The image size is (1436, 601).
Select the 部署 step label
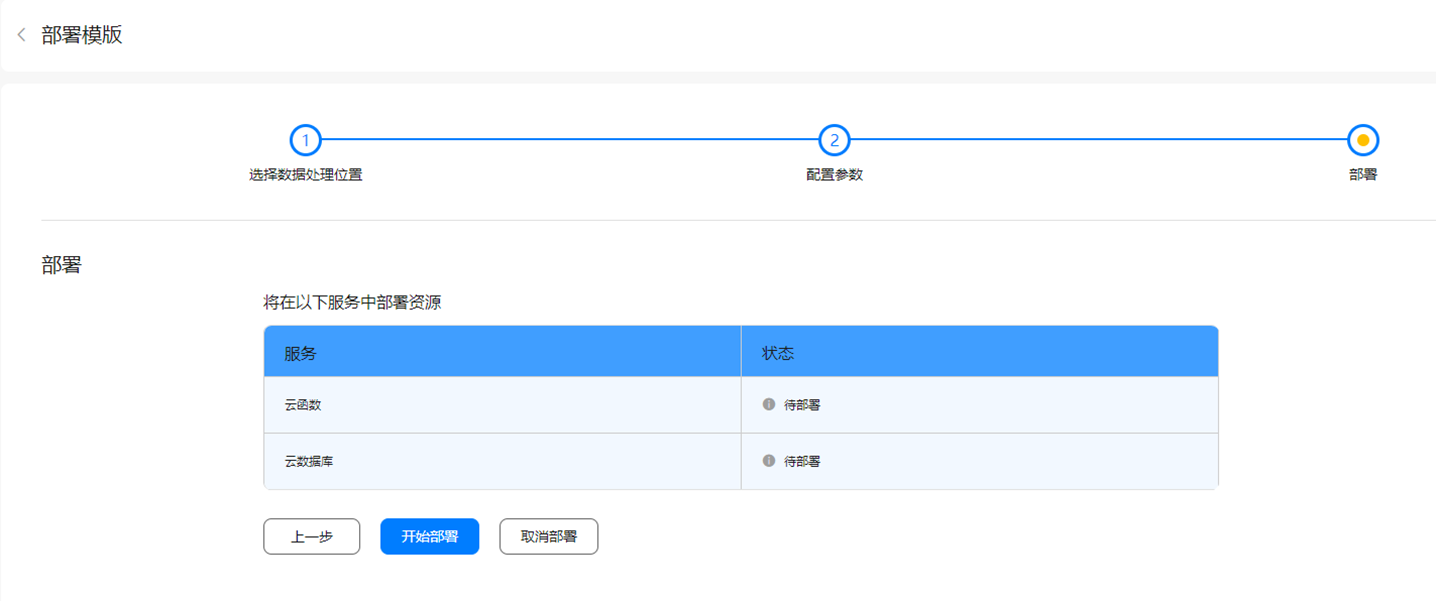pos(1364,174)
